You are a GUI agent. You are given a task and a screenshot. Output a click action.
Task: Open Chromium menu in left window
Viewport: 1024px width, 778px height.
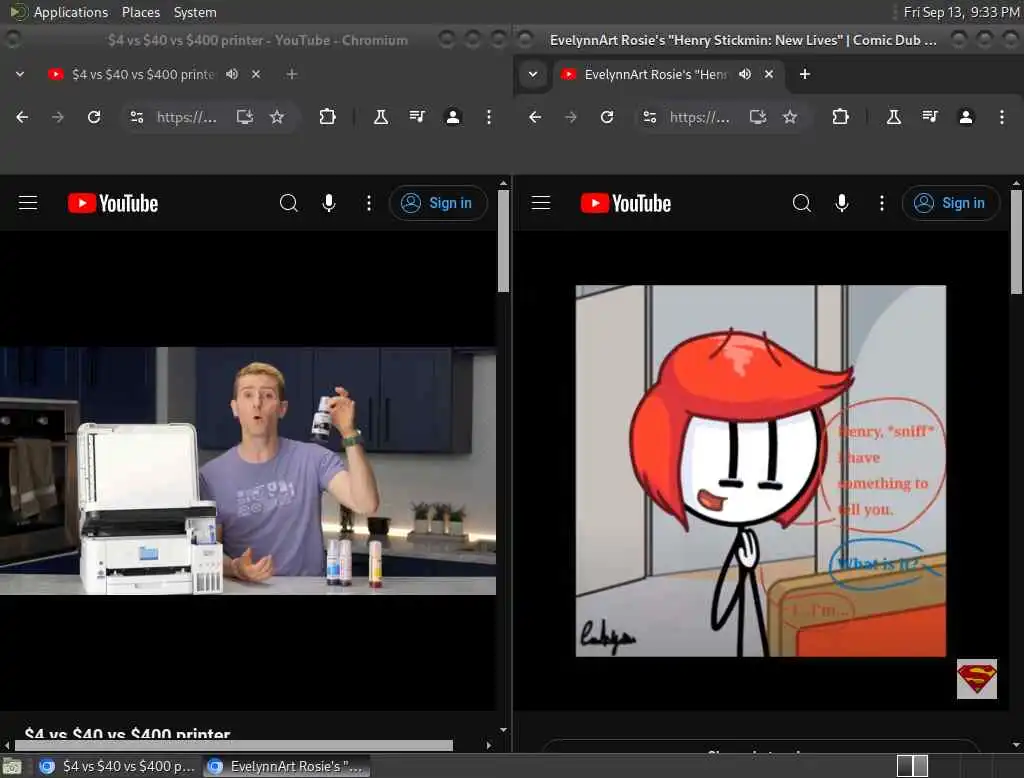point(488,117)
